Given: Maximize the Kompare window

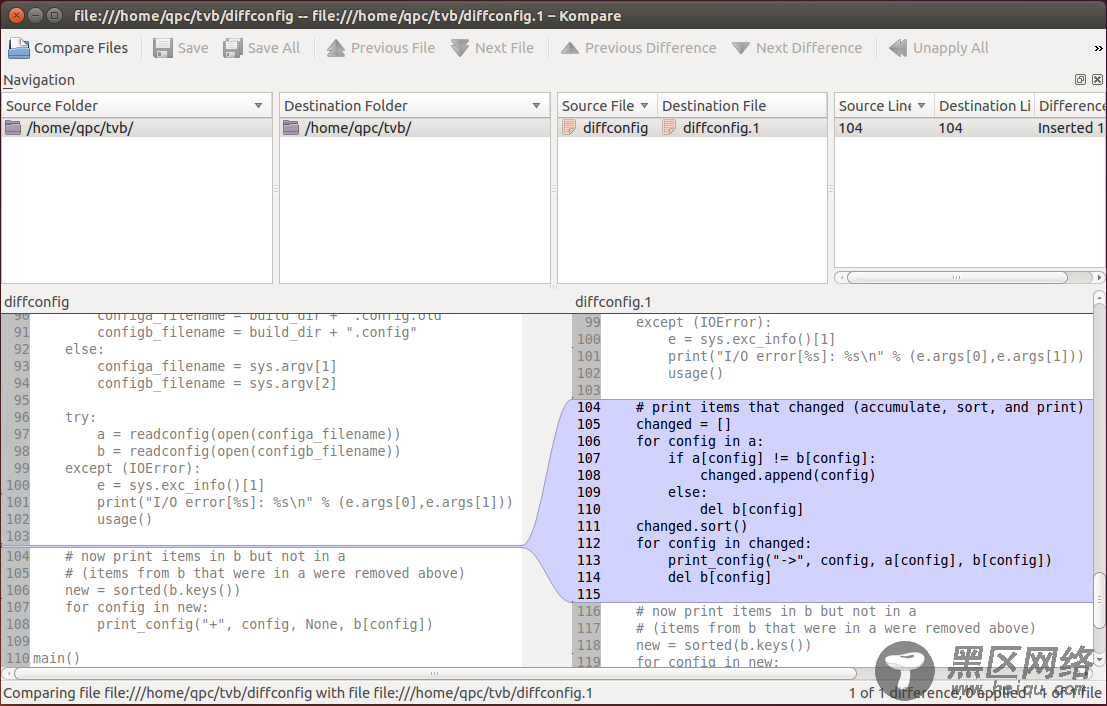Looking at the screenshot, I should click(54, 15).
